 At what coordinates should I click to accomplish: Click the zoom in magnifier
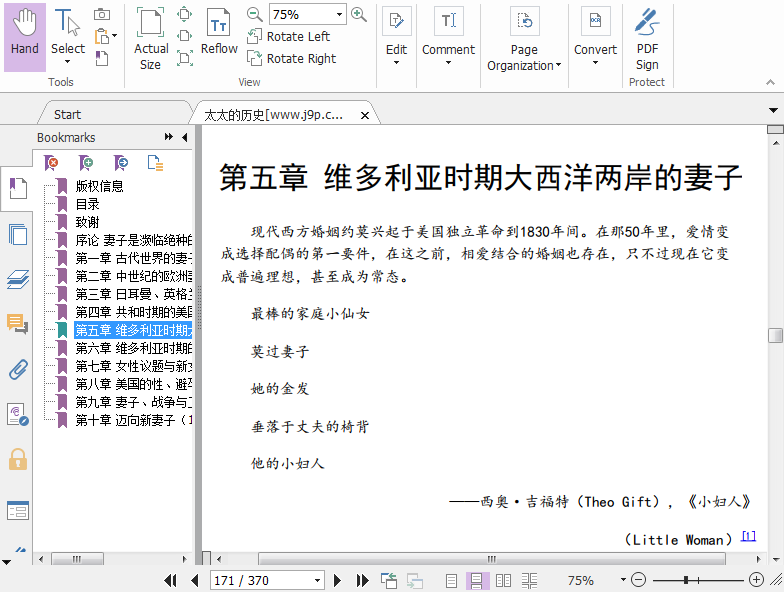358,14
